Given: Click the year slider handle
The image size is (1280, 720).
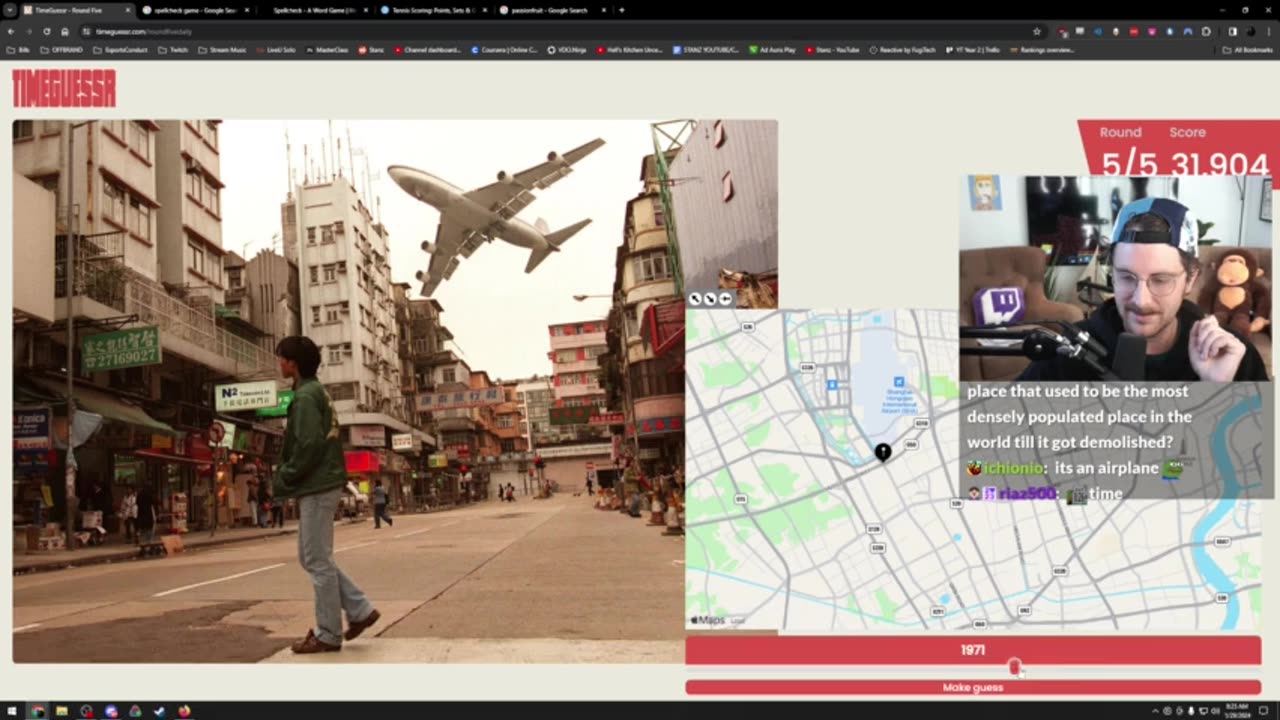Looking at the screenshot, I should (1014, 667).
